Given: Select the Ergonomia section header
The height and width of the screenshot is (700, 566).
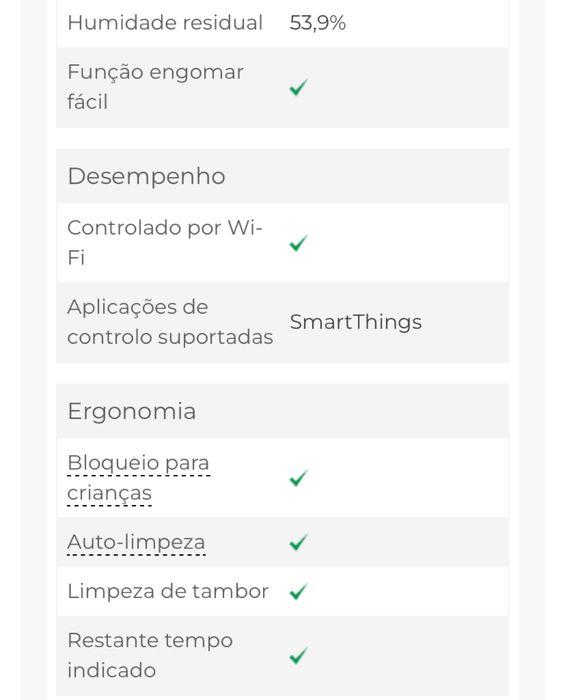Looking at the screenshot, I should click(x=283, y=411).
